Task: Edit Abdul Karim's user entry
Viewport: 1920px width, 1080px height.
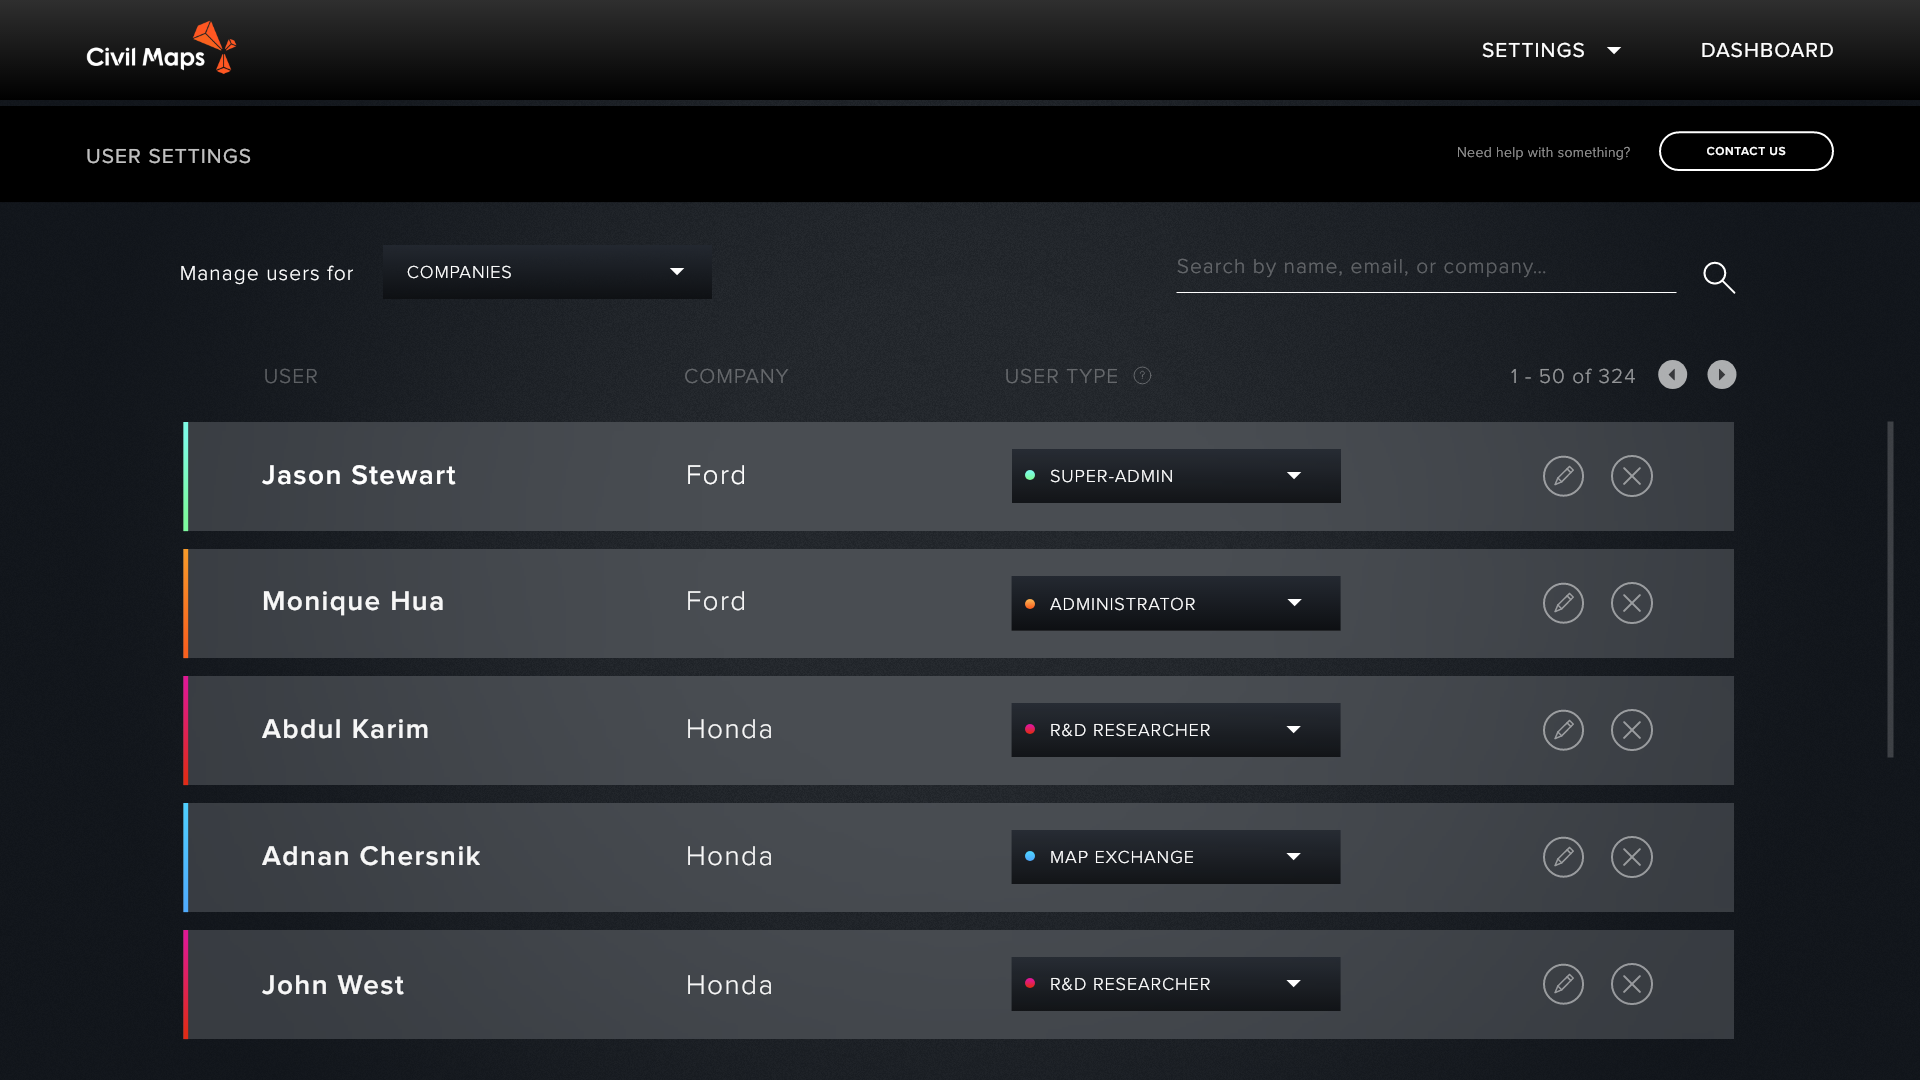Action: pos(1563,730)
